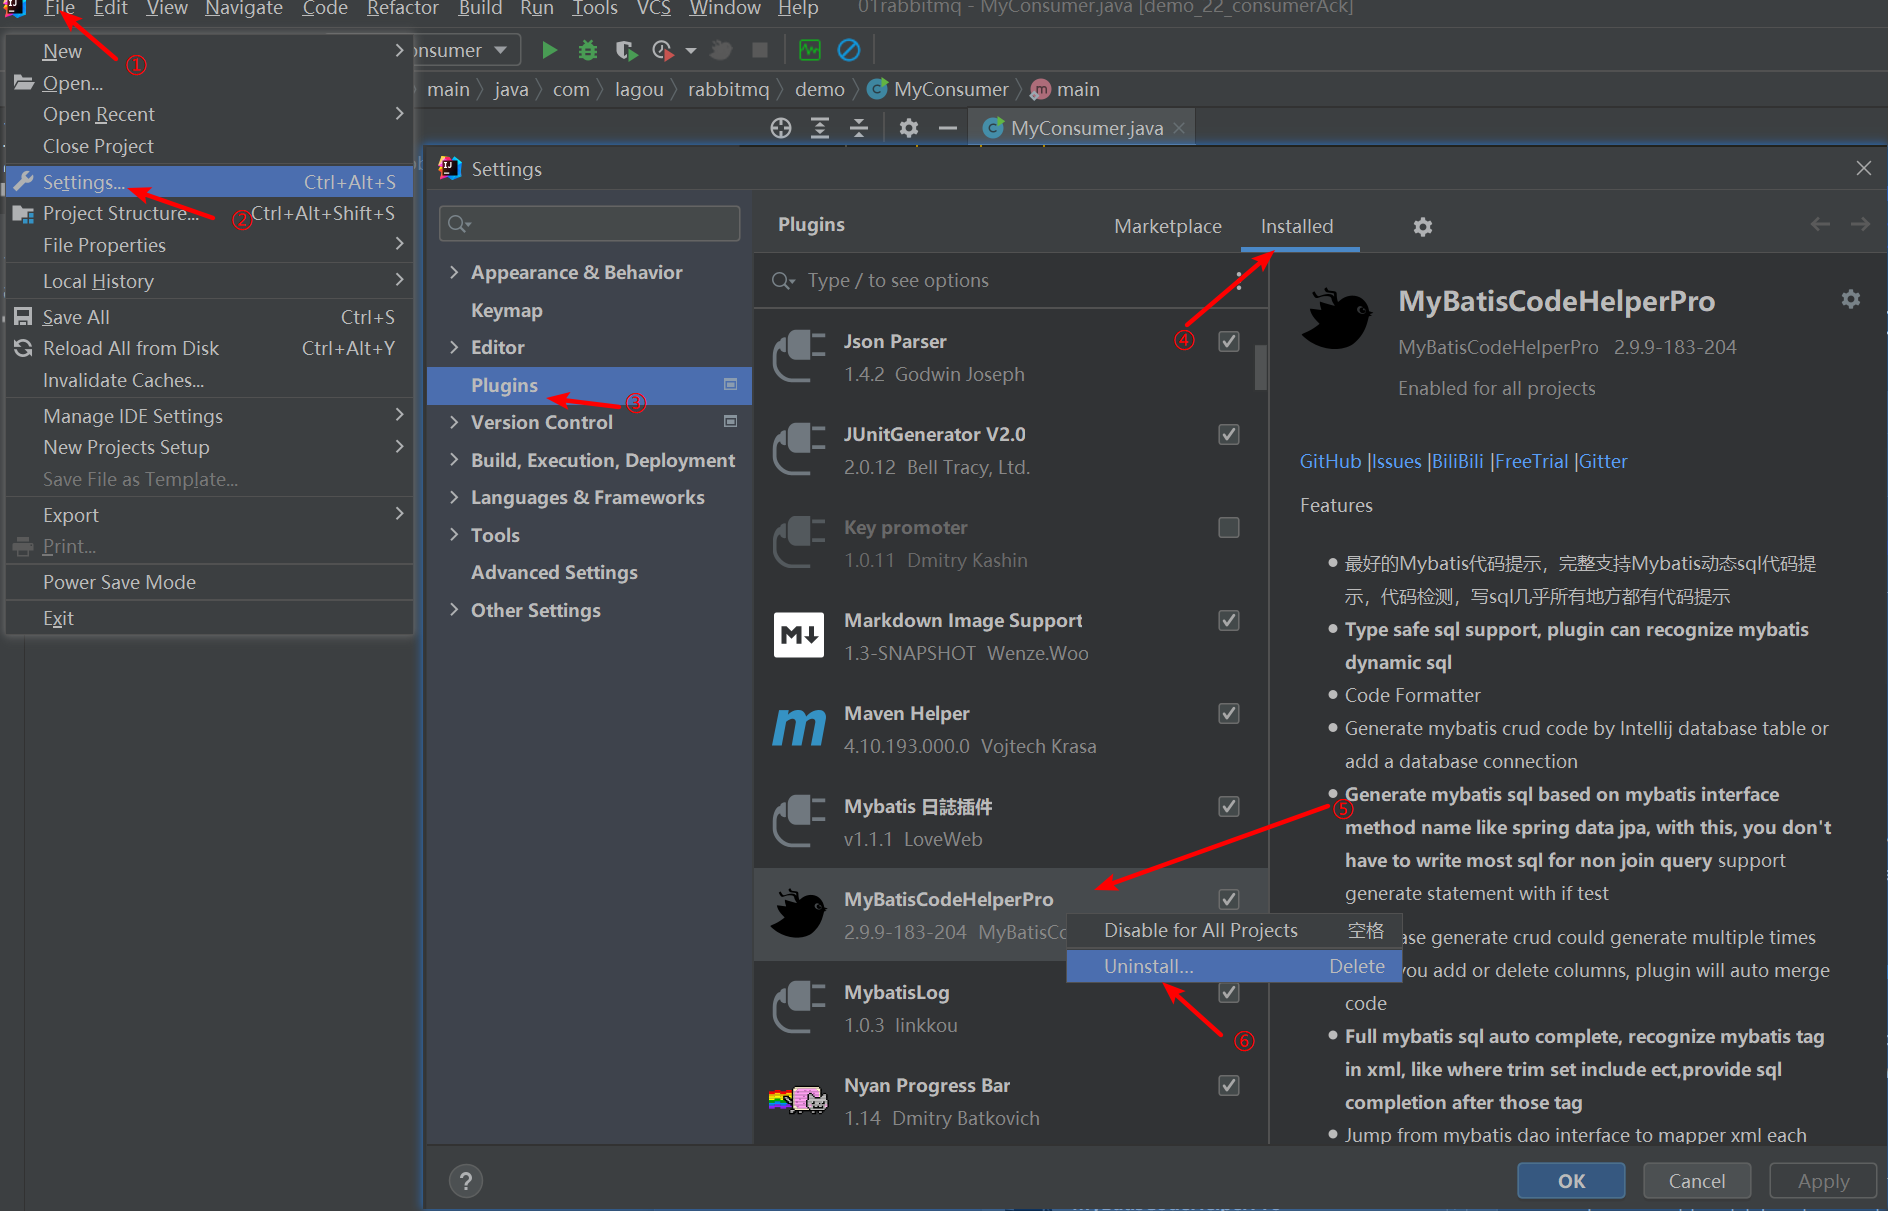Click the blue prohibited circle toolbar icon
Screen dimensions: 1888x1211
pyautogui.click(x=848, y=49)
